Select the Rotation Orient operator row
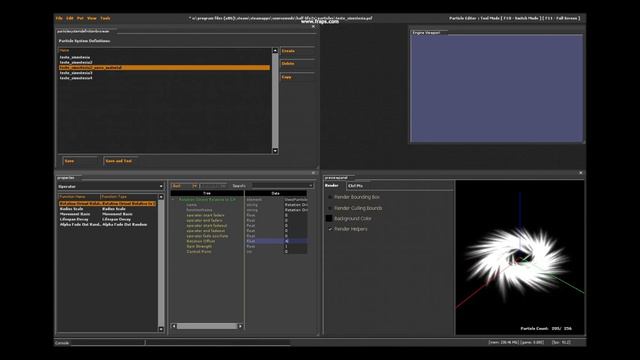The height and width of the screenshot is (360, 640). [107, 203]
